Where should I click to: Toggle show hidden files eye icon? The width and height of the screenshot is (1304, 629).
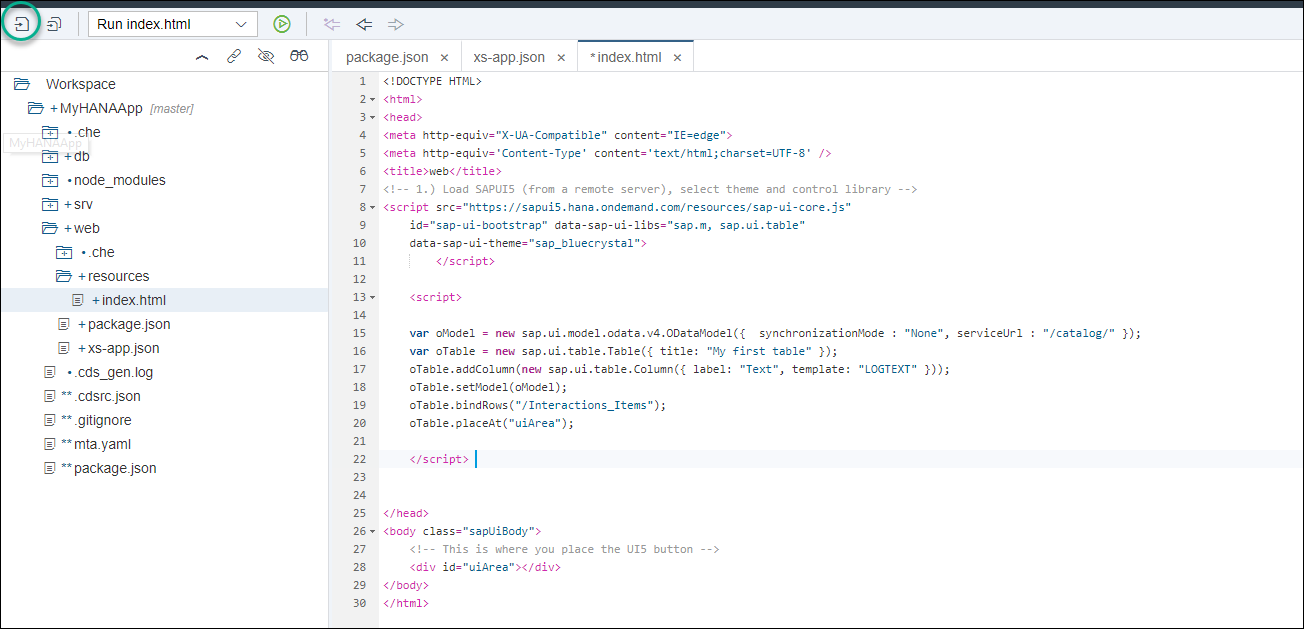click(265, 57)
